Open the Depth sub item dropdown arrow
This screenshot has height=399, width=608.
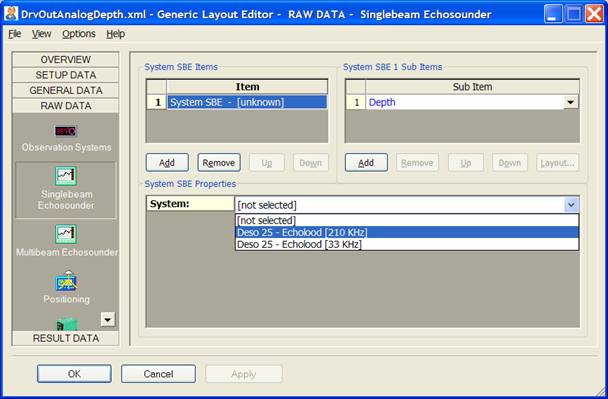point(570,102)
